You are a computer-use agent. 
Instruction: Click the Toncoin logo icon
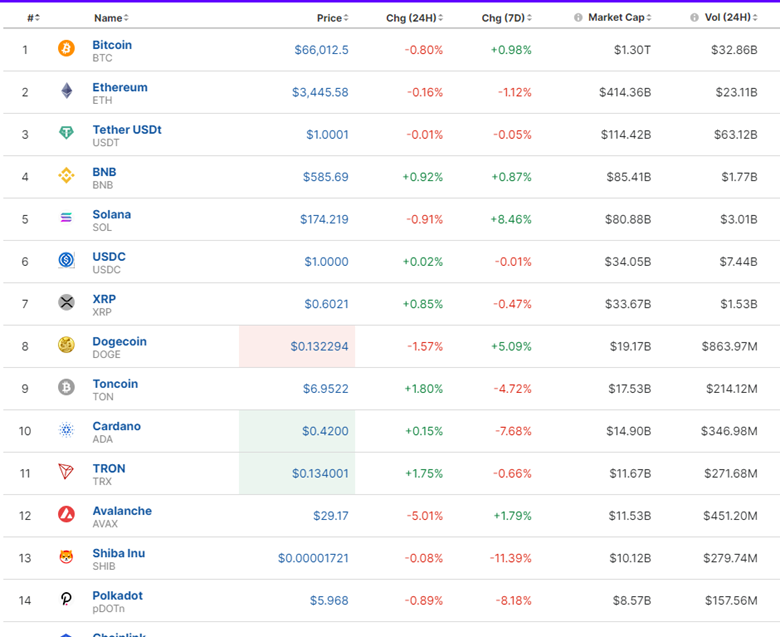[66, 387]
